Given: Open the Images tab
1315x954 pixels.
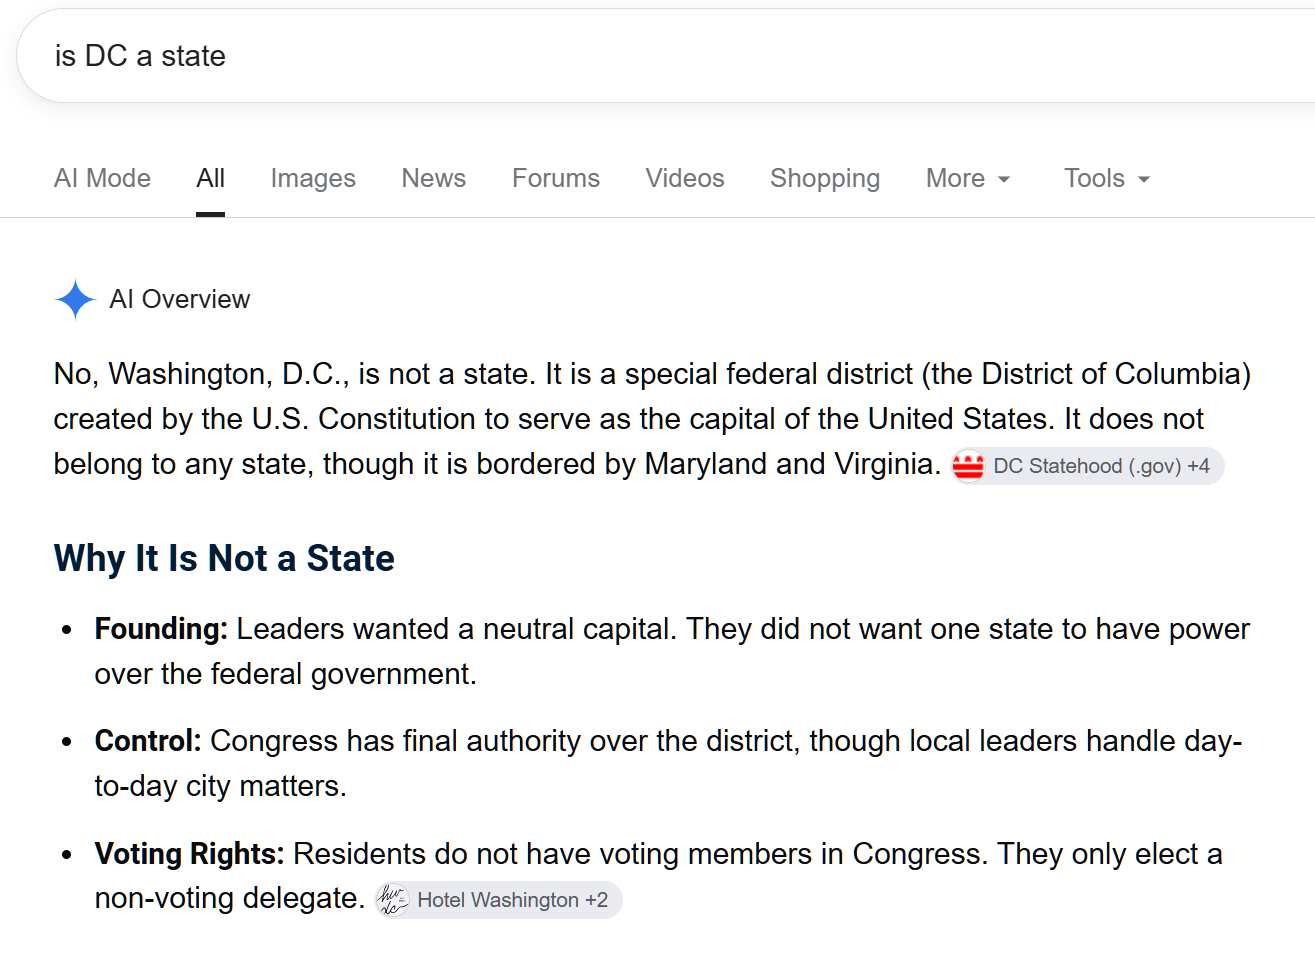Looking at the screenshot, I should (x=313, y=178).
